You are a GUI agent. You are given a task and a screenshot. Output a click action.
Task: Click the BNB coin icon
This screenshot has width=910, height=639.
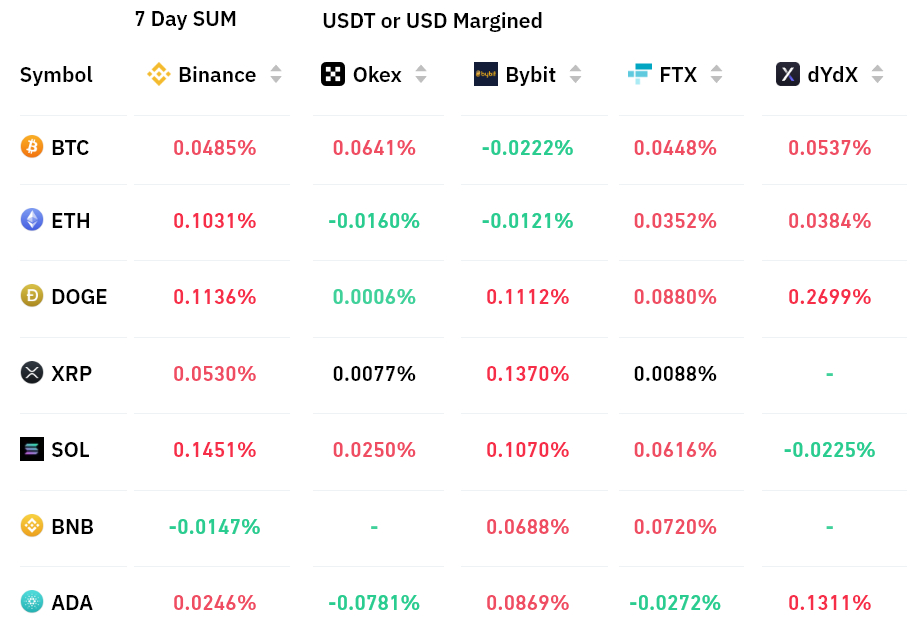32,525
